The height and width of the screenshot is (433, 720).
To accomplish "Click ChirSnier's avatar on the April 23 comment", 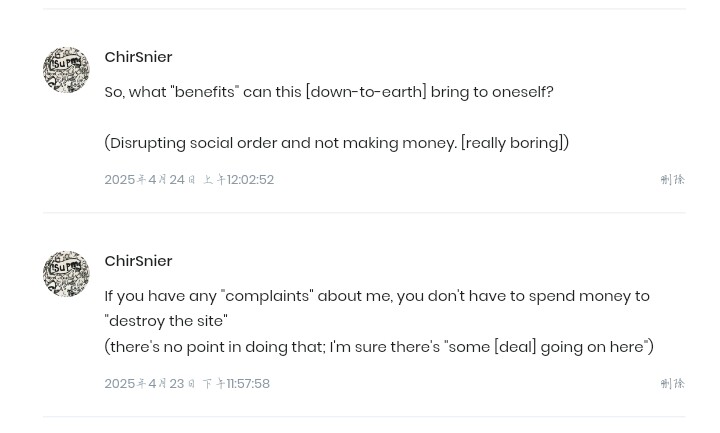I will click(66, 274).
